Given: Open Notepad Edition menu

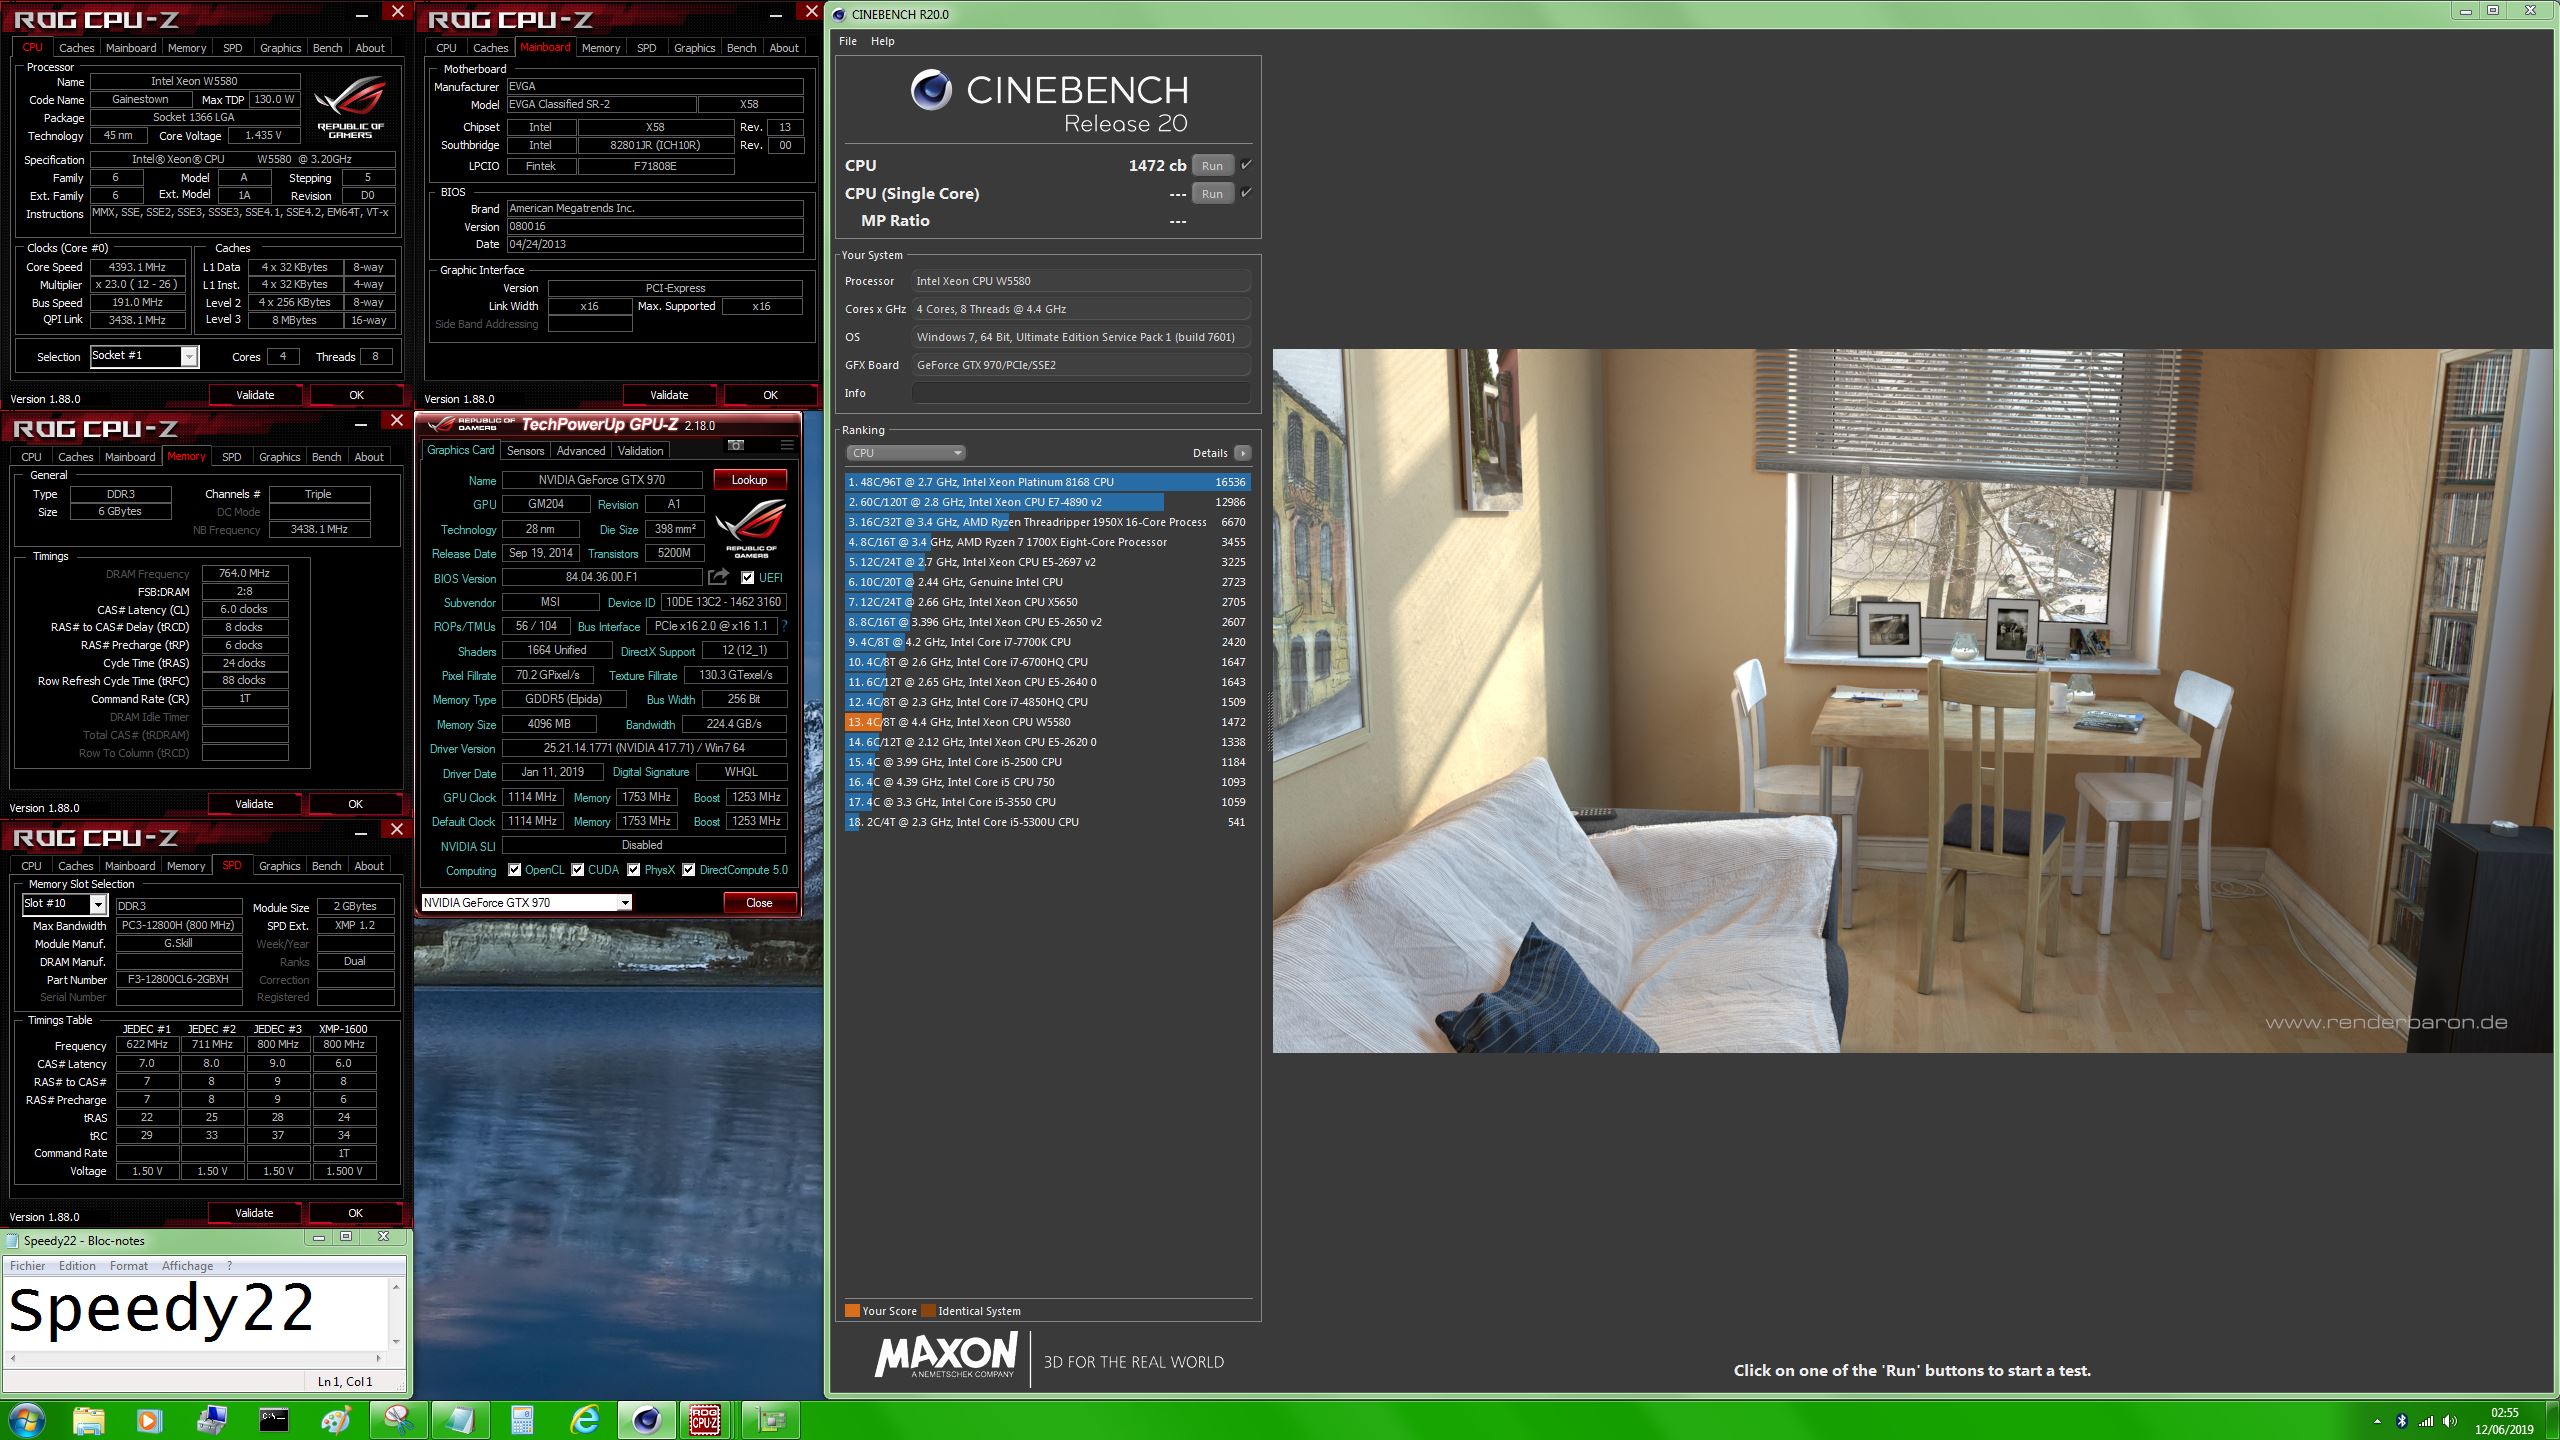Looking at the screenshot, I should (77, 1266).
